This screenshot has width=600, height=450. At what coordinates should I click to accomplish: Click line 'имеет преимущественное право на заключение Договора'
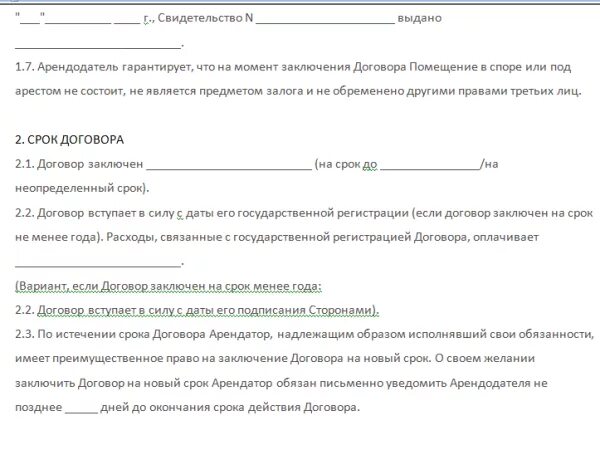click(x=275, y=359)
